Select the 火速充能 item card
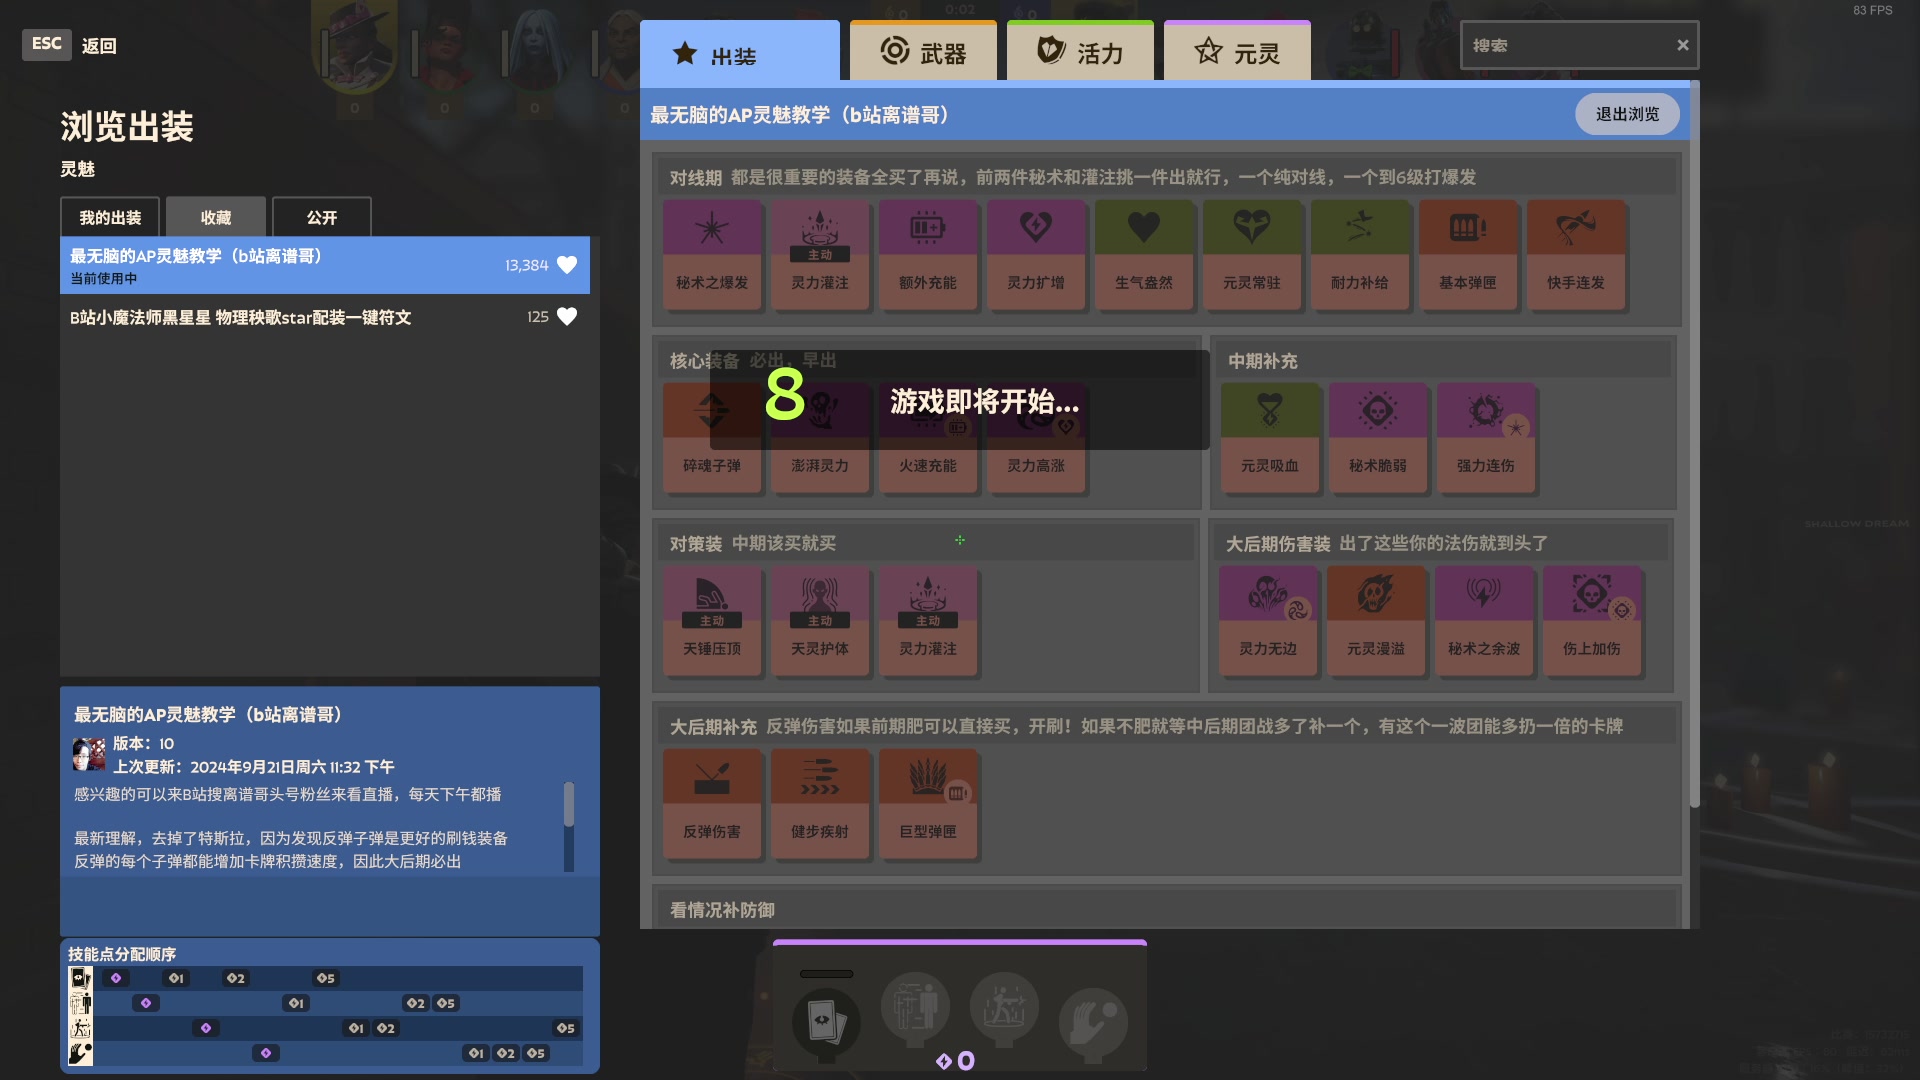The height and width of the screenshot is (1080, 1920). pos(928,438)
